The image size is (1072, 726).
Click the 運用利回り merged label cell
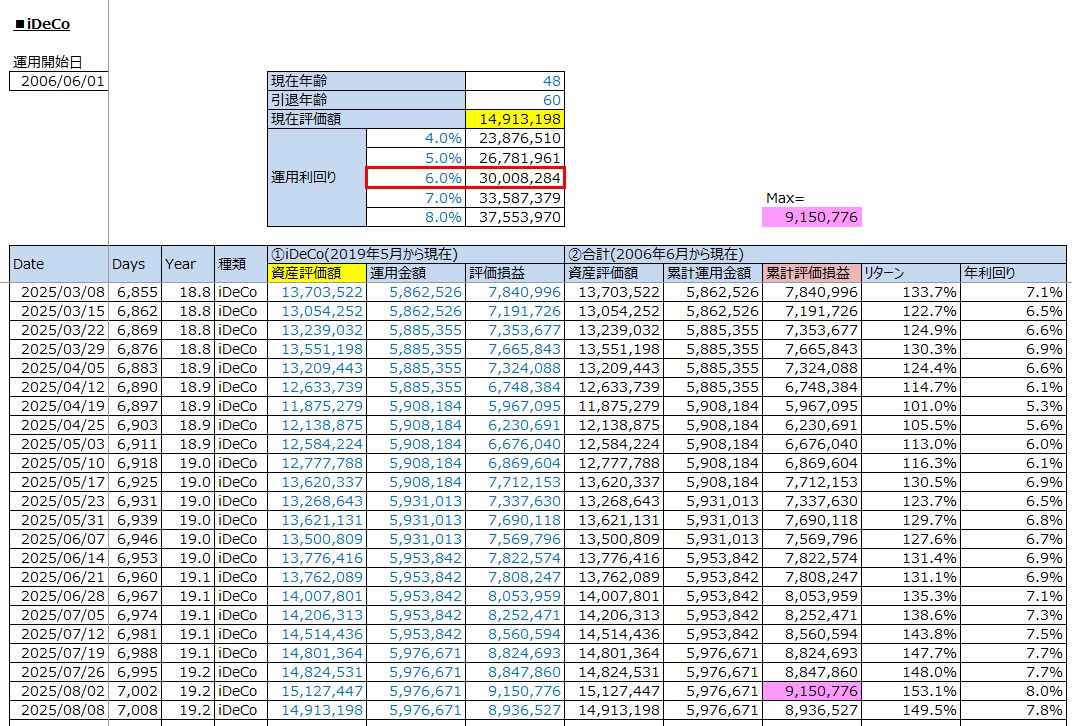click(317, 177)
